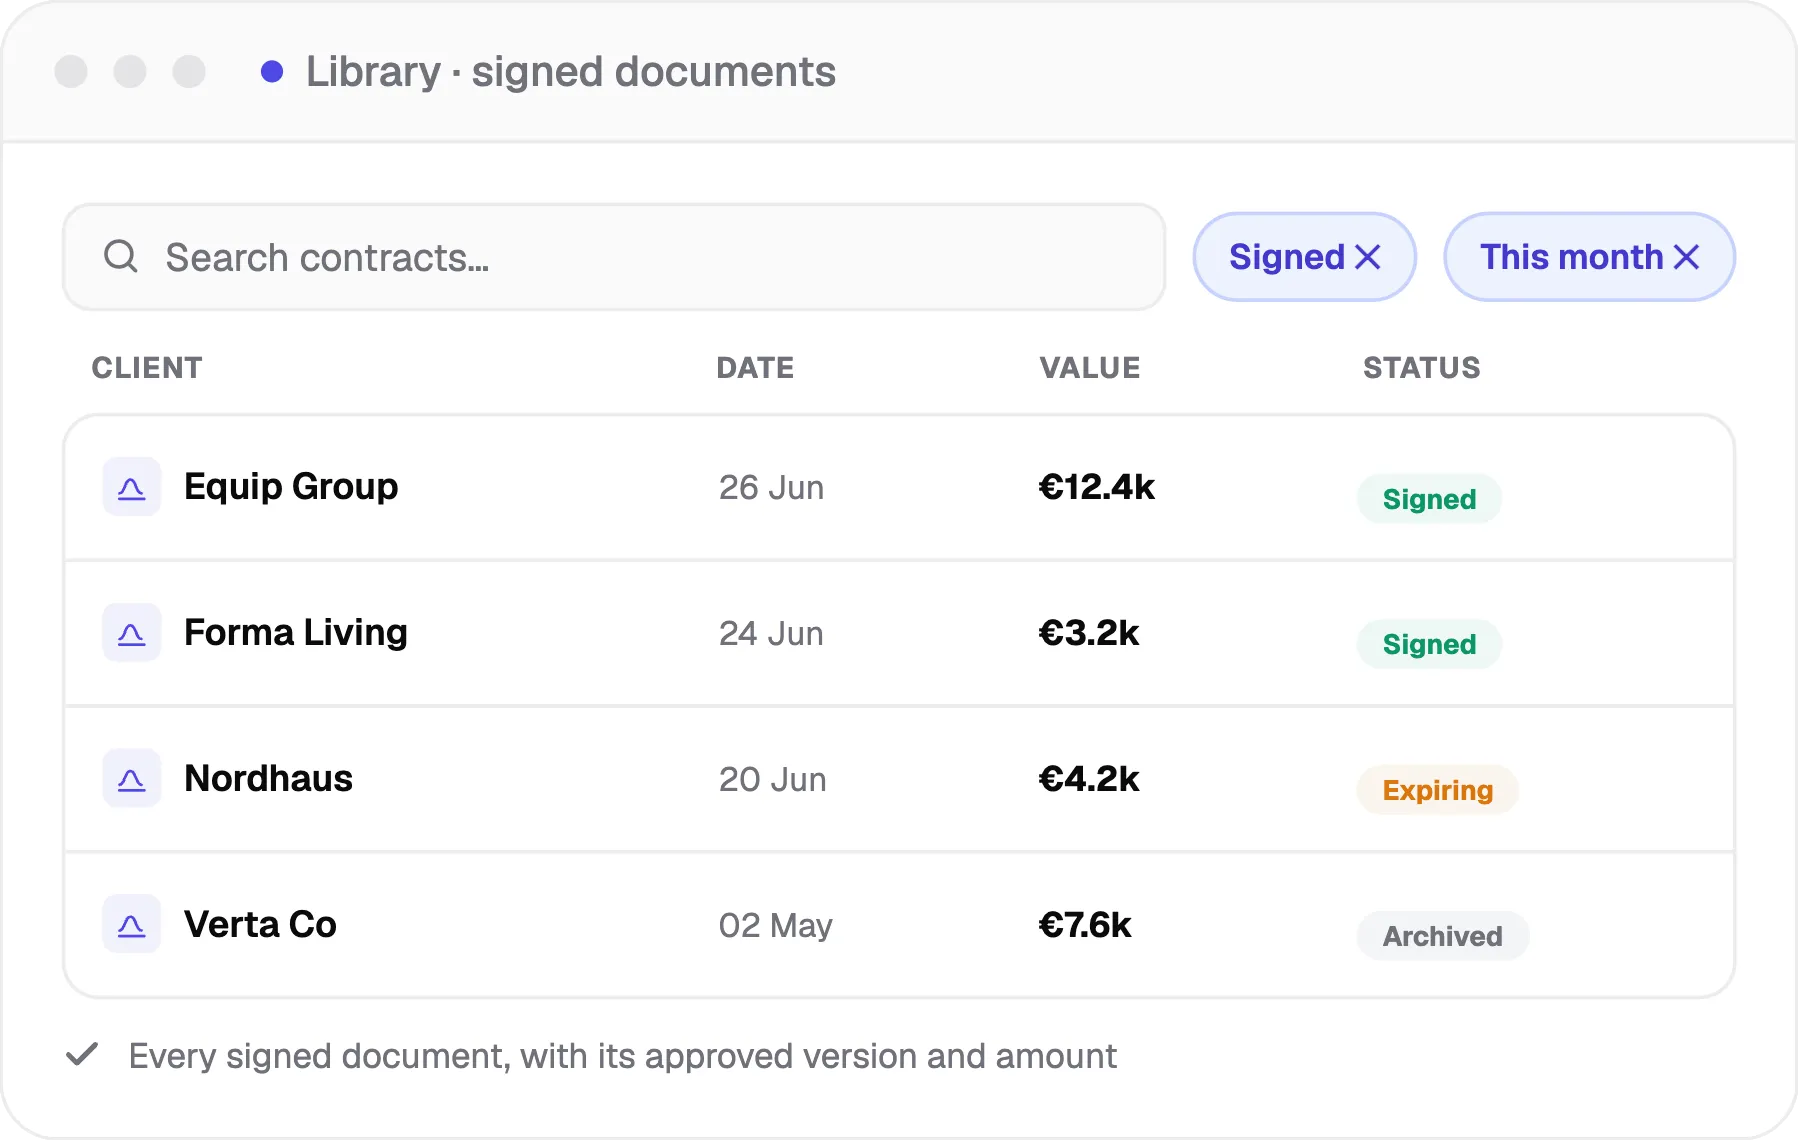This screenshot has width=1798, height=1140.
Task: Click the 02 May date cell
Action: (x=776, y=926)
